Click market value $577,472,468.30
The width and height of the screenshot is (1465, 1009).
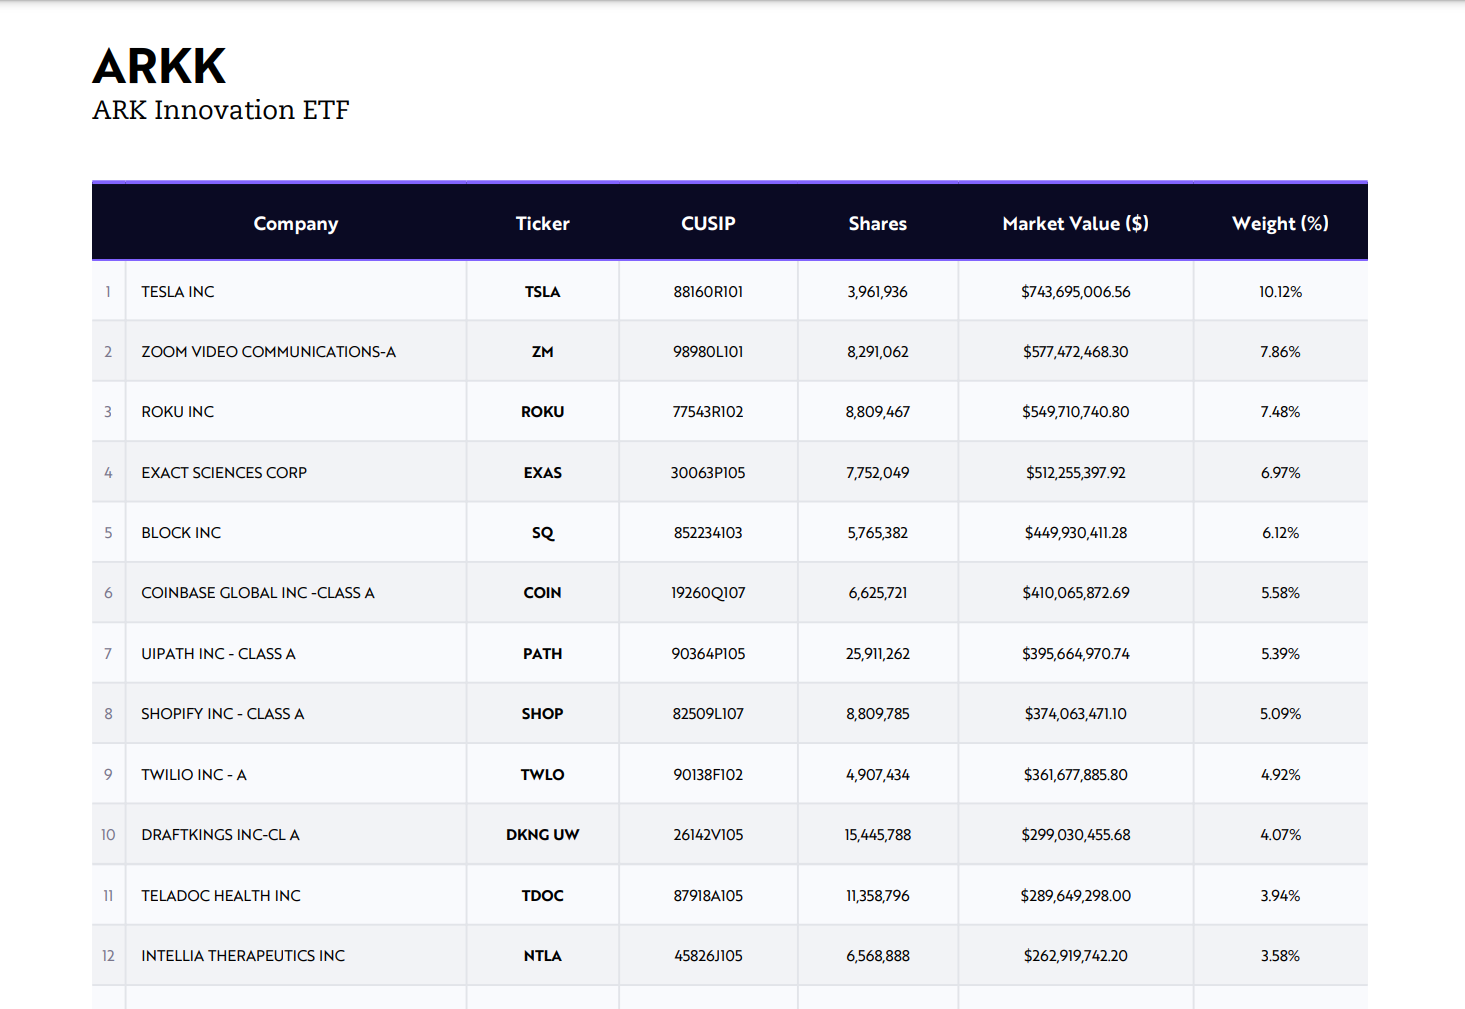(1076, 352)
